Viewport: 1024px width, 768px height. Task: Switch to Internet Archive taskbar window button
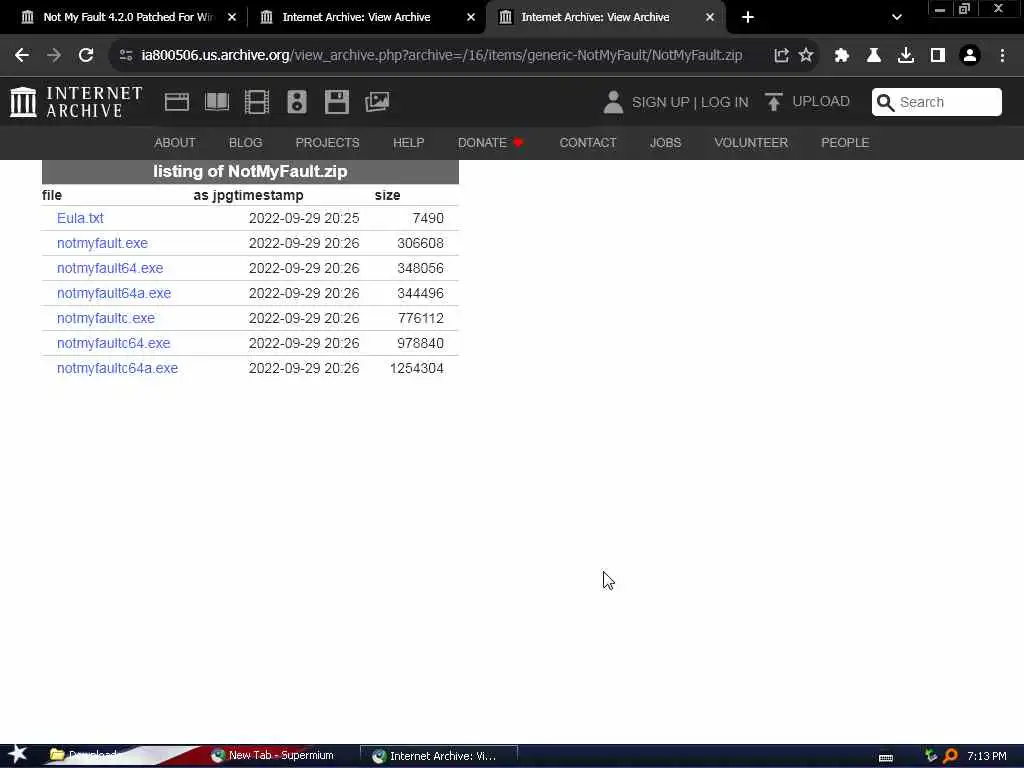pyautogui.click(x=438, y=756)
